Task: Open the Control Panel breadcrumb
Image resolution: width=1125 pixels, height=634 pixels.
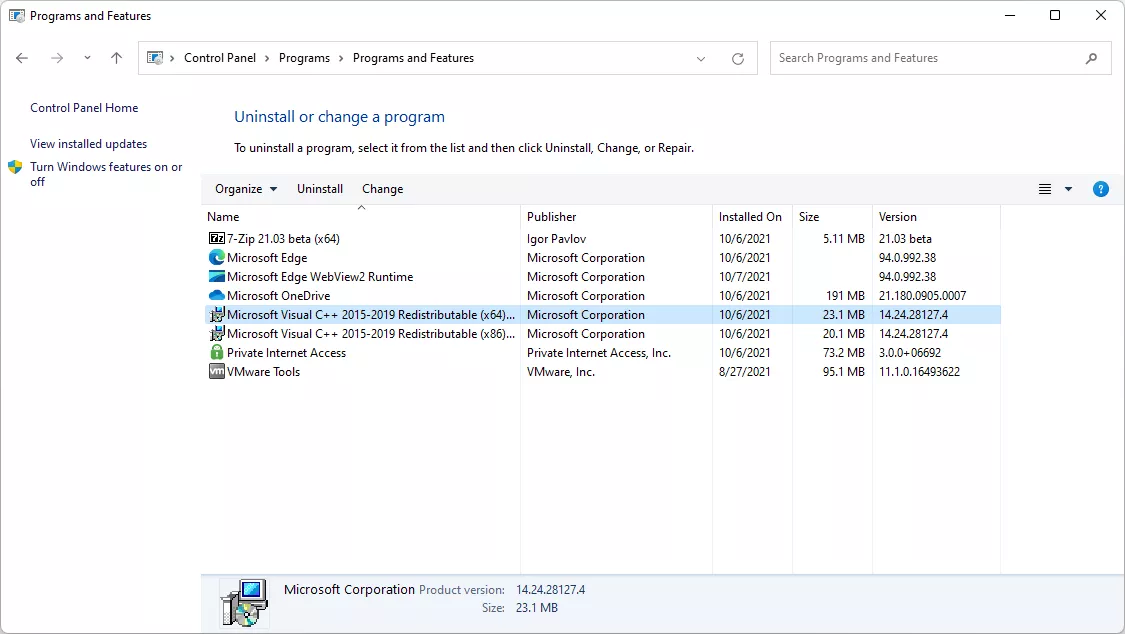Action: (x=220, y=58)
